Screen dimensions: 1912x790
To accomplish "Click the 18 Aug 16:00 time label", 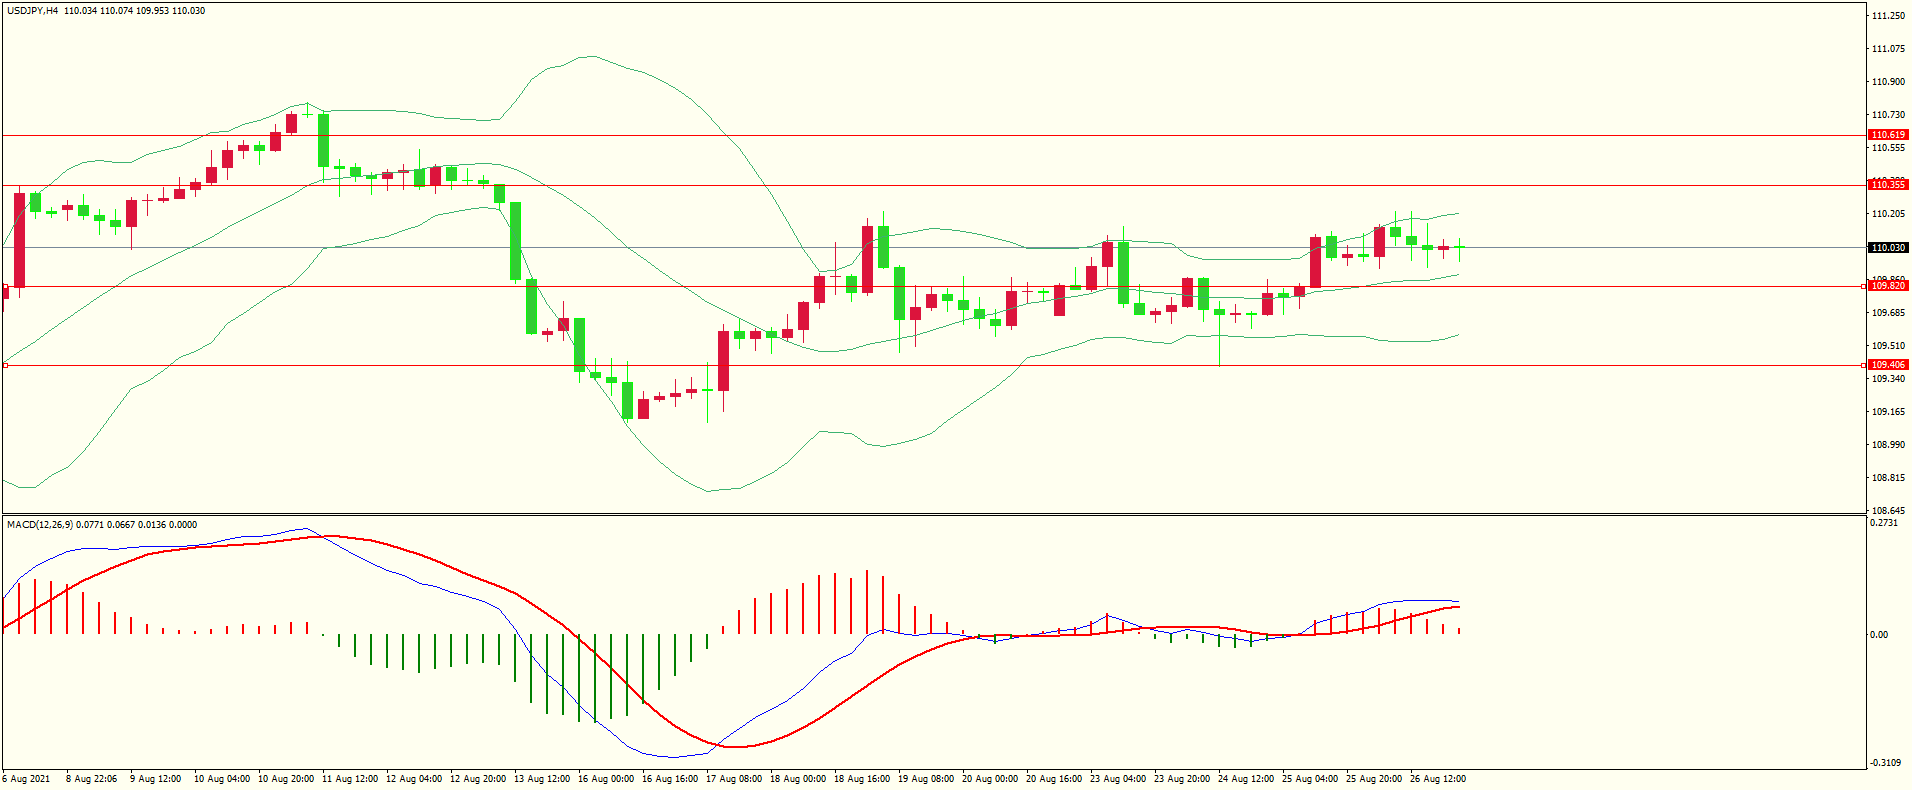I will 862,779.
